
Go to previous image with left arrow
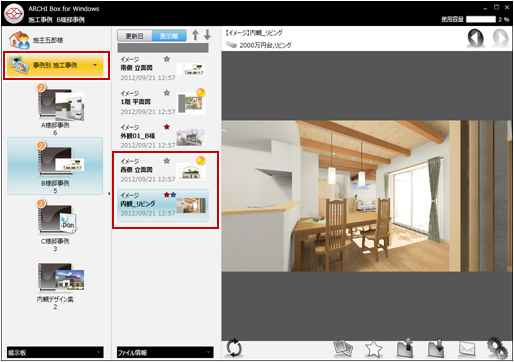coord(476,38)
